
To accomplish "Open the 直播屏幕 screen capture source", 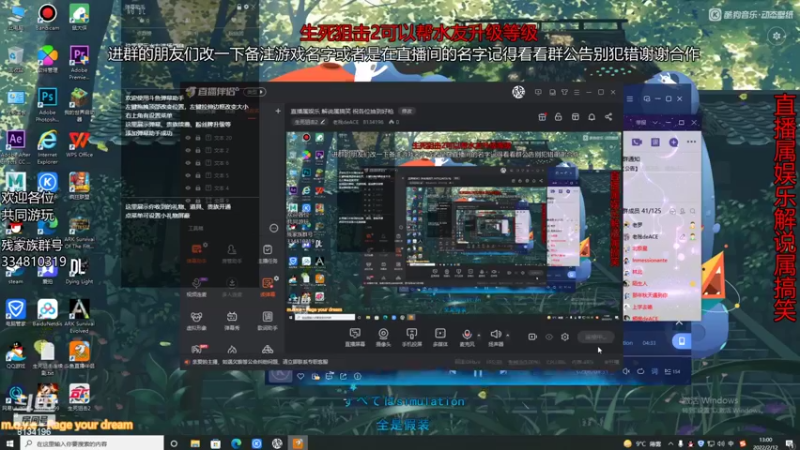I will 355,337.
